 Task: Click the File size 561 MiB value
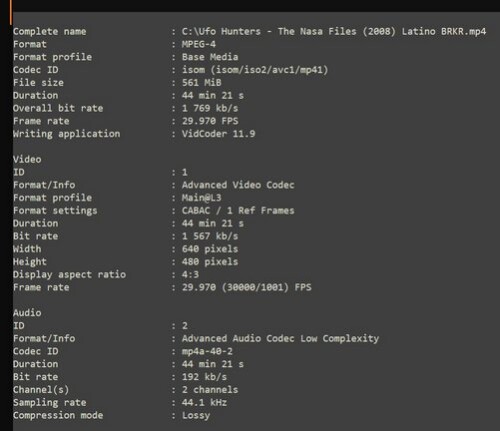click(202, 83)
